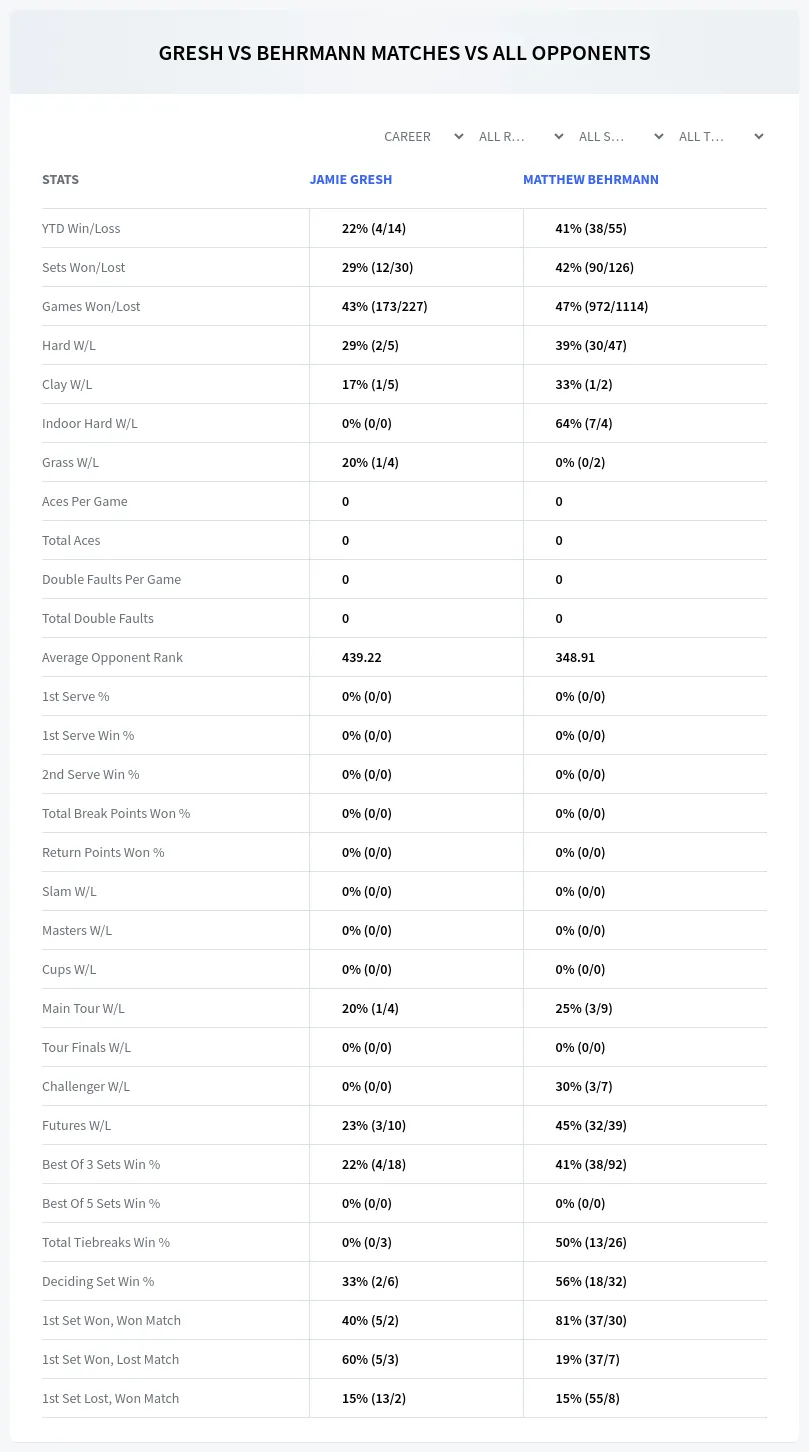Click the chevron arrow beside ALL S...
The height and width of the screenshot is (1452, 809).
pos(658,136)
